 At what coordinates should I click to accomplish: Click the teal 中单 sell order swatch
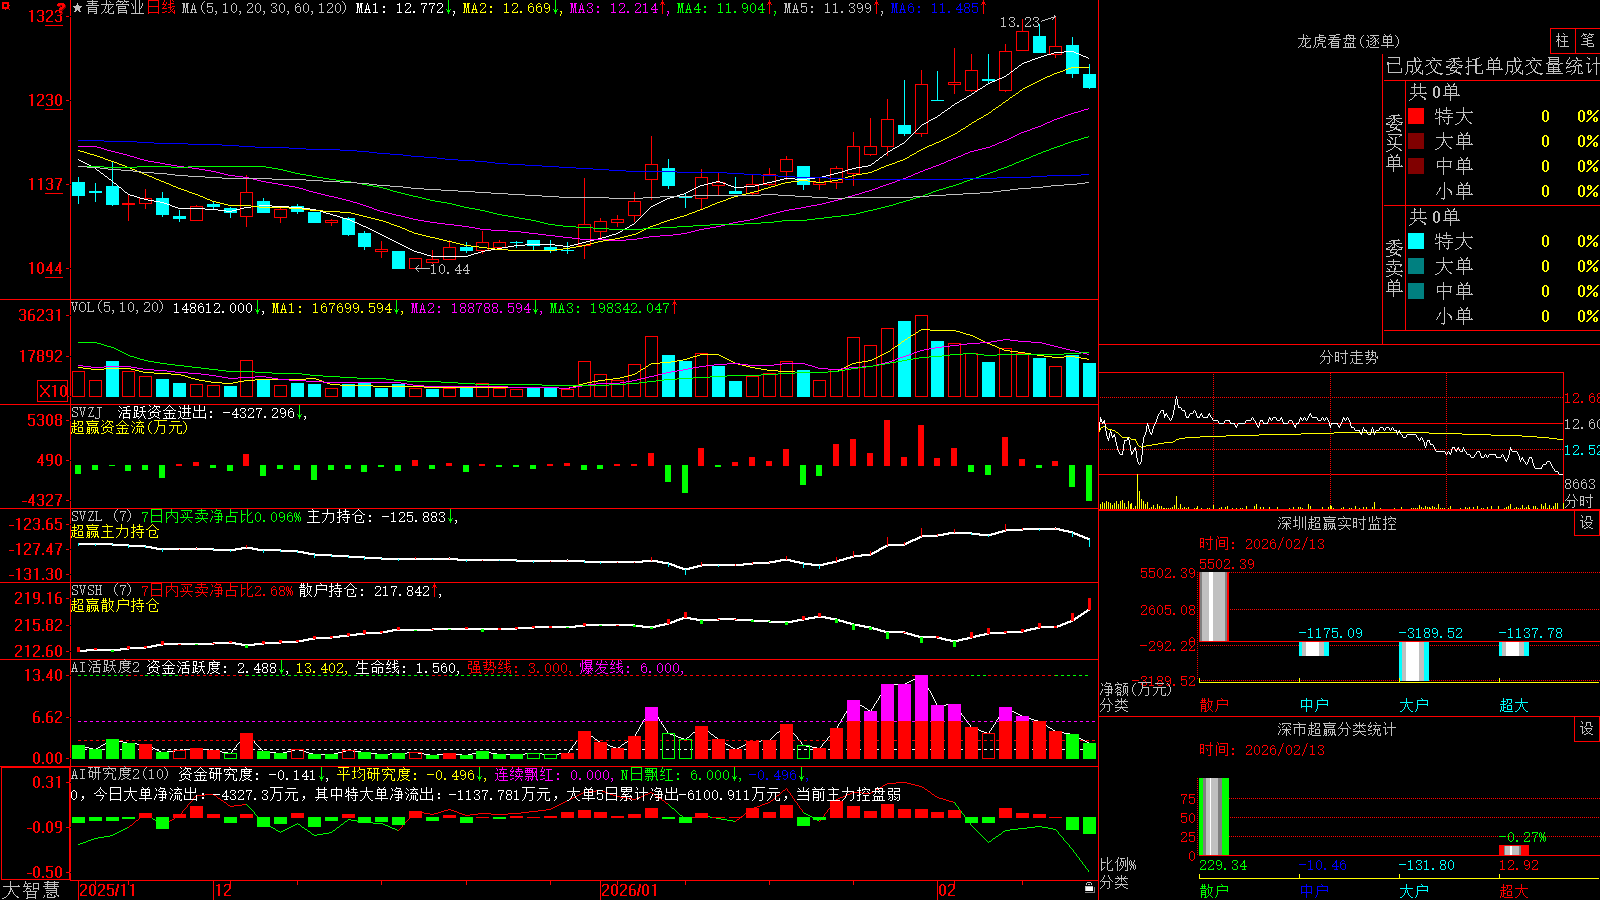click(1416, 291)
